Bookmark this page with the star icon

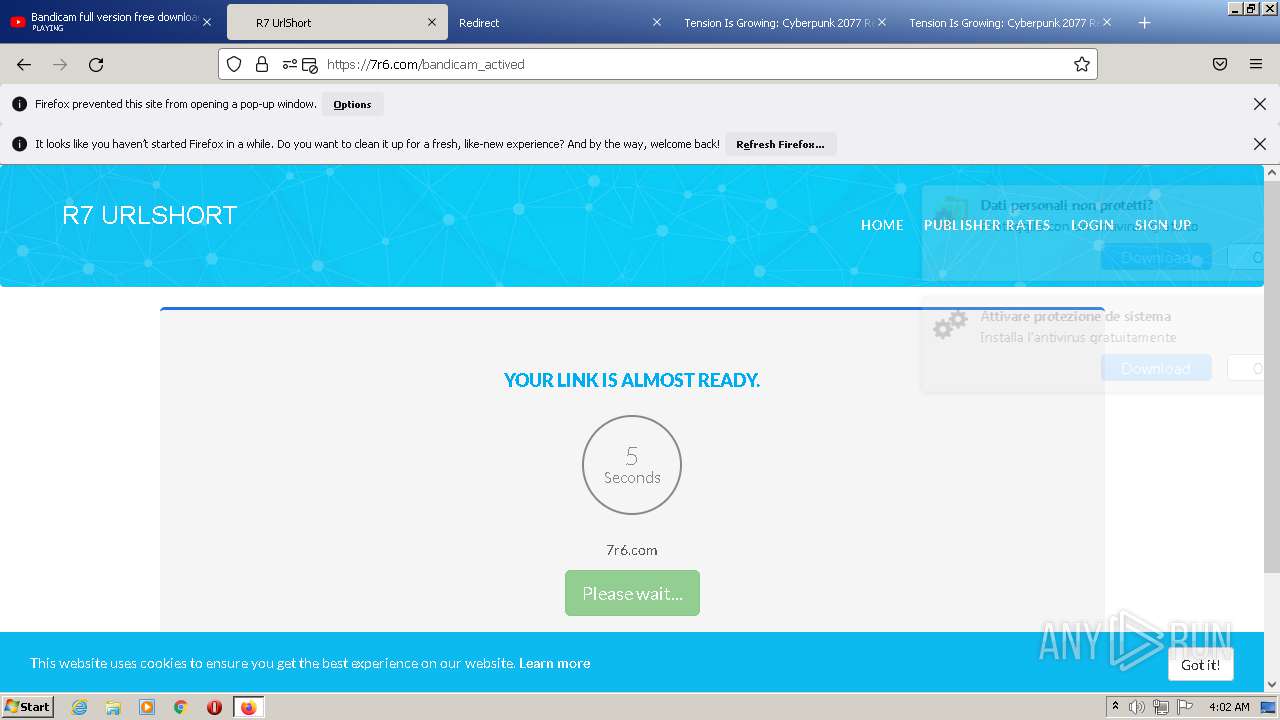(x=1081, y=64)
